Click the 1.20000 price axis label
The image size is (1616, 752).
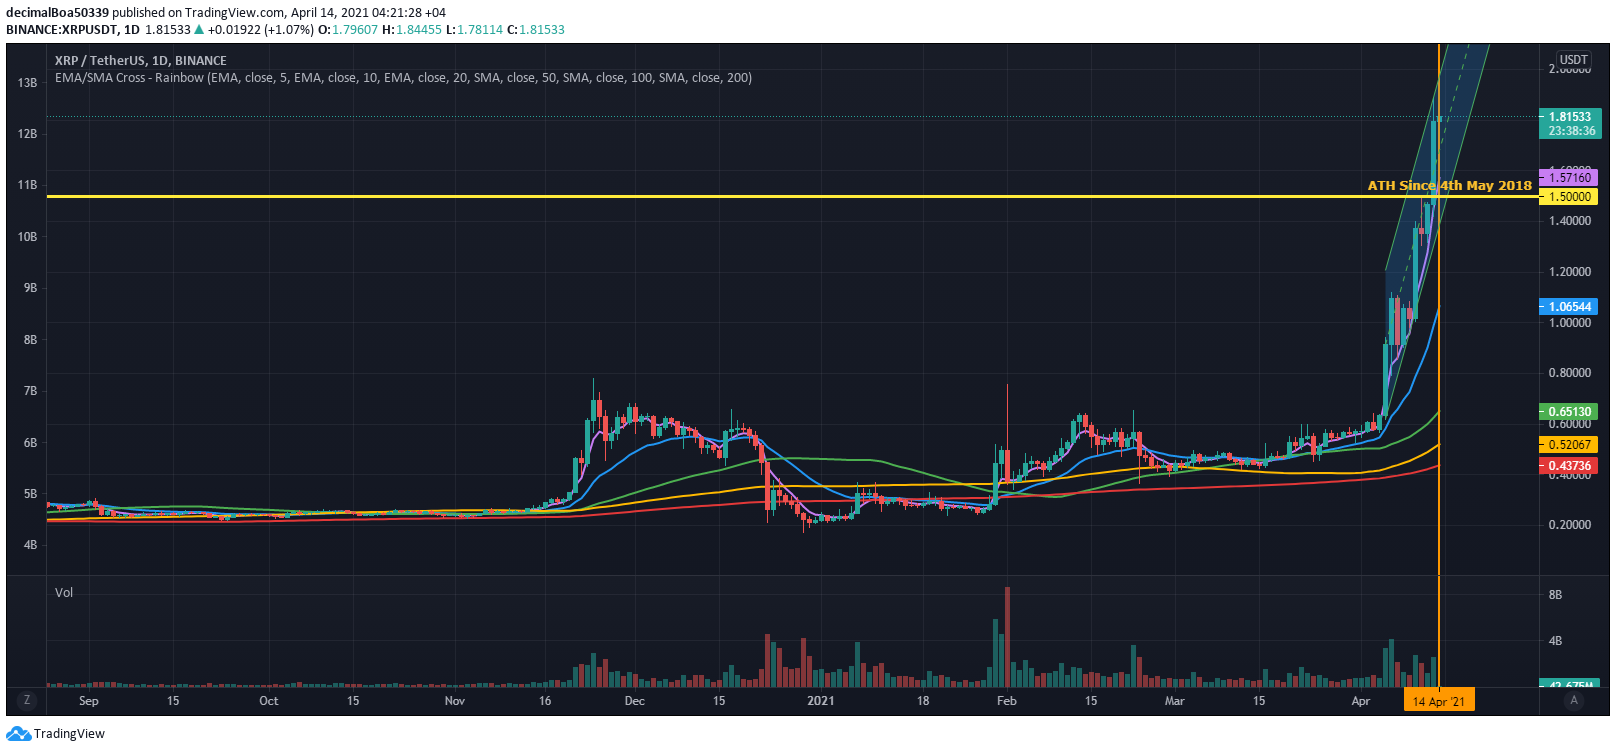1570,272
